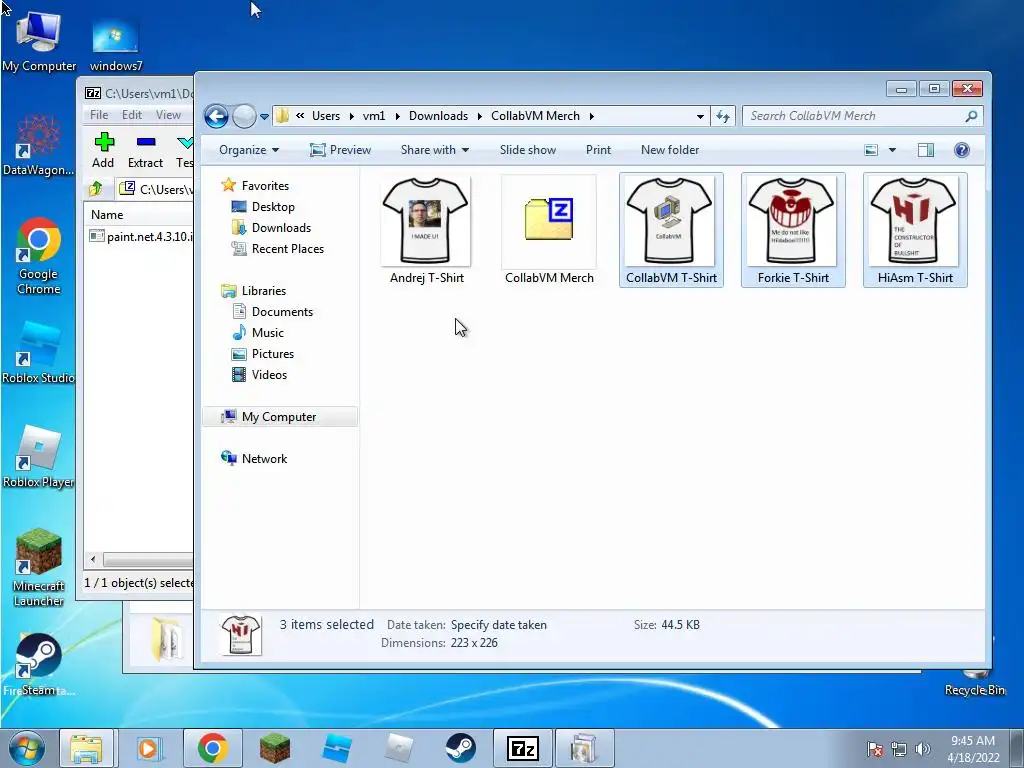The width and height of the screenshot is (1024, 768).
Task: Open the windows7 desktop icon
Action: click(116, 44)
